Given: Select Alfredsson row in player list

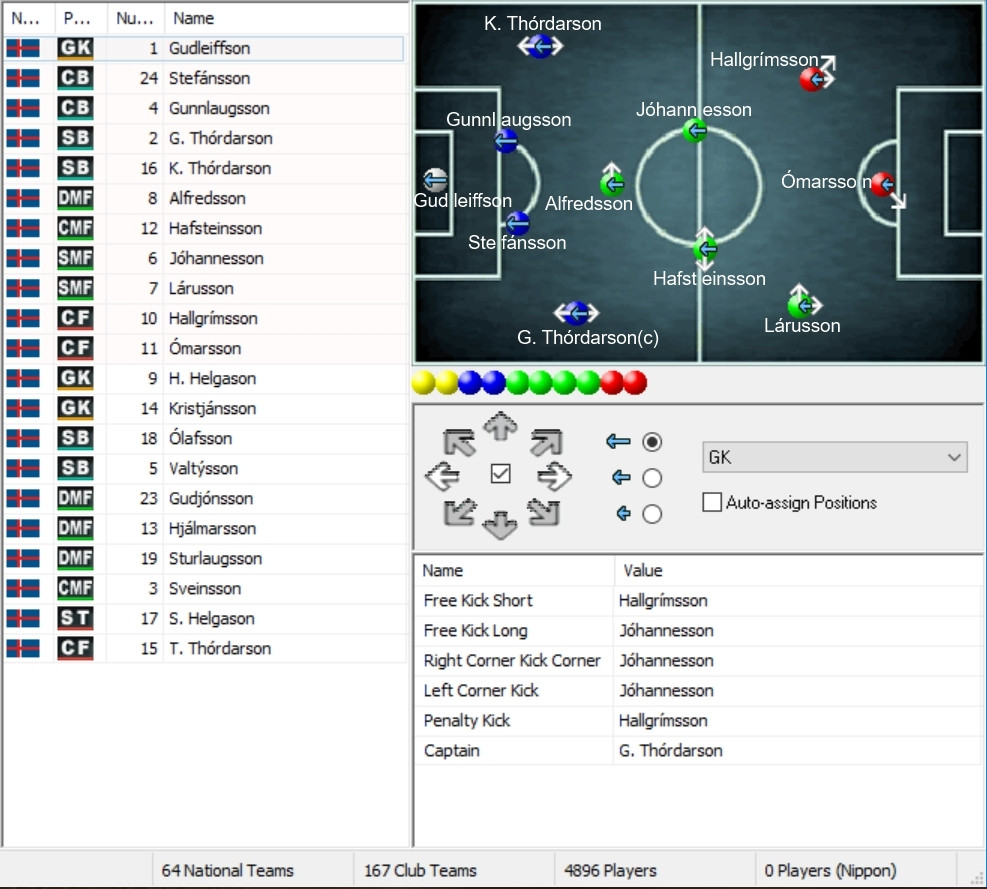Looking at the screenshot, I should [x=204, y=198].
